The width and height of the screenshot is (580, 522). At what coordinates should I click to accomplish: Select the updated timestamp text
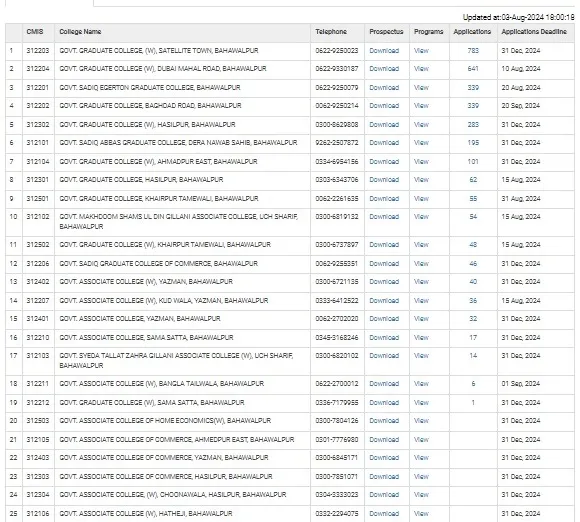point(519,17)
